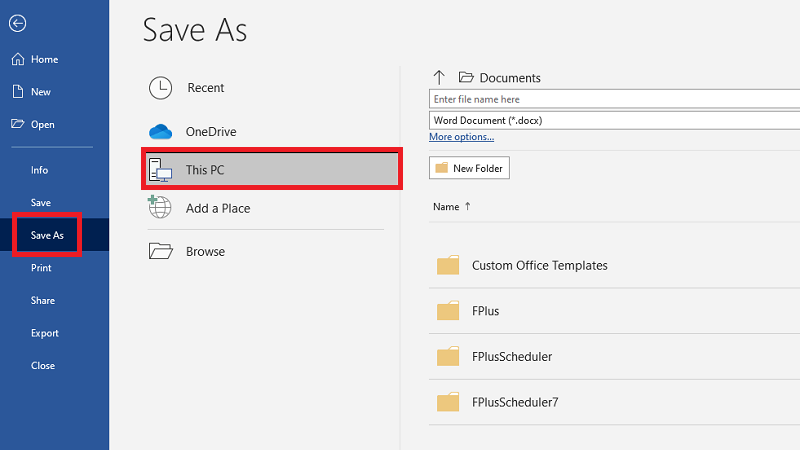This screenshot has height=450, width=800.
Task: Choose the OneDrive cloud icon
Action: [x=160, y=132]
